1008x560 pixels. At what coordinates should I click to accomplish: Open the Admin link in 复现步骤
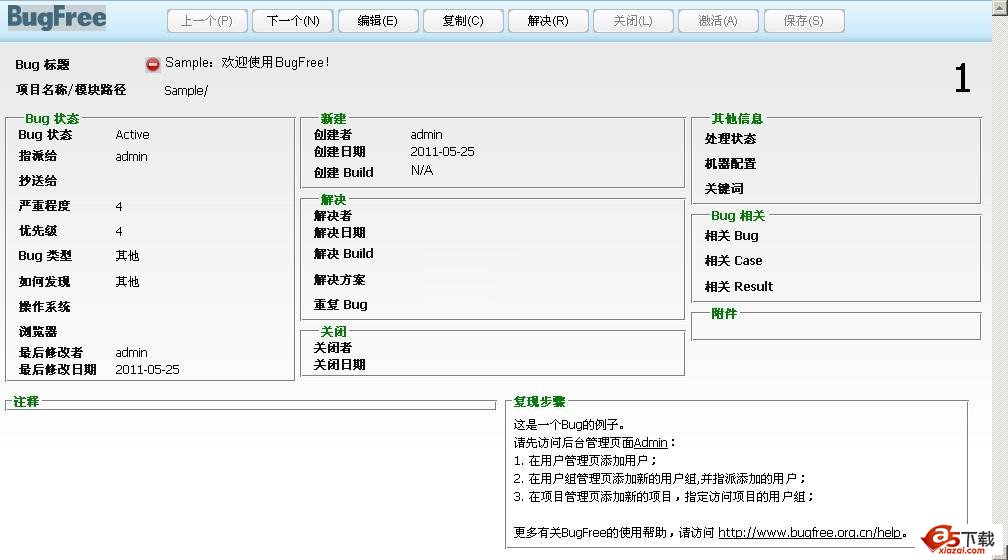(x=651, y=442)
